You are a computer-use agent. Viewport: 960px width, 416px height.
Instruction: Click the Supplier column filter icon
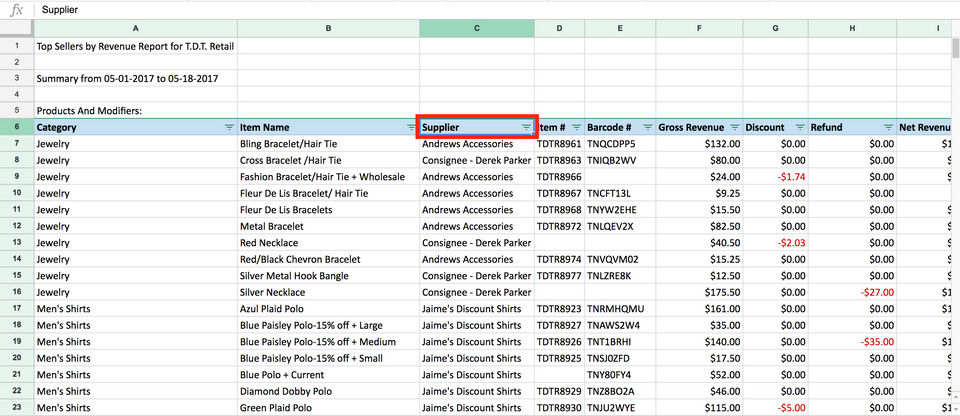526,128
